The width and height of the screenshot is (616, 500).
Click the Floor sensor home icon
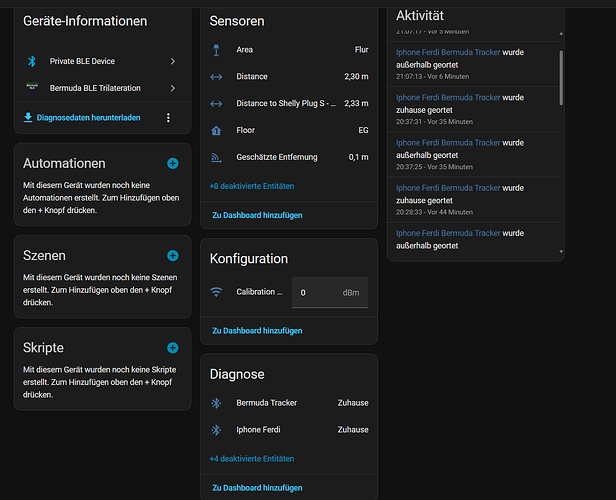(x=216, y=131)
